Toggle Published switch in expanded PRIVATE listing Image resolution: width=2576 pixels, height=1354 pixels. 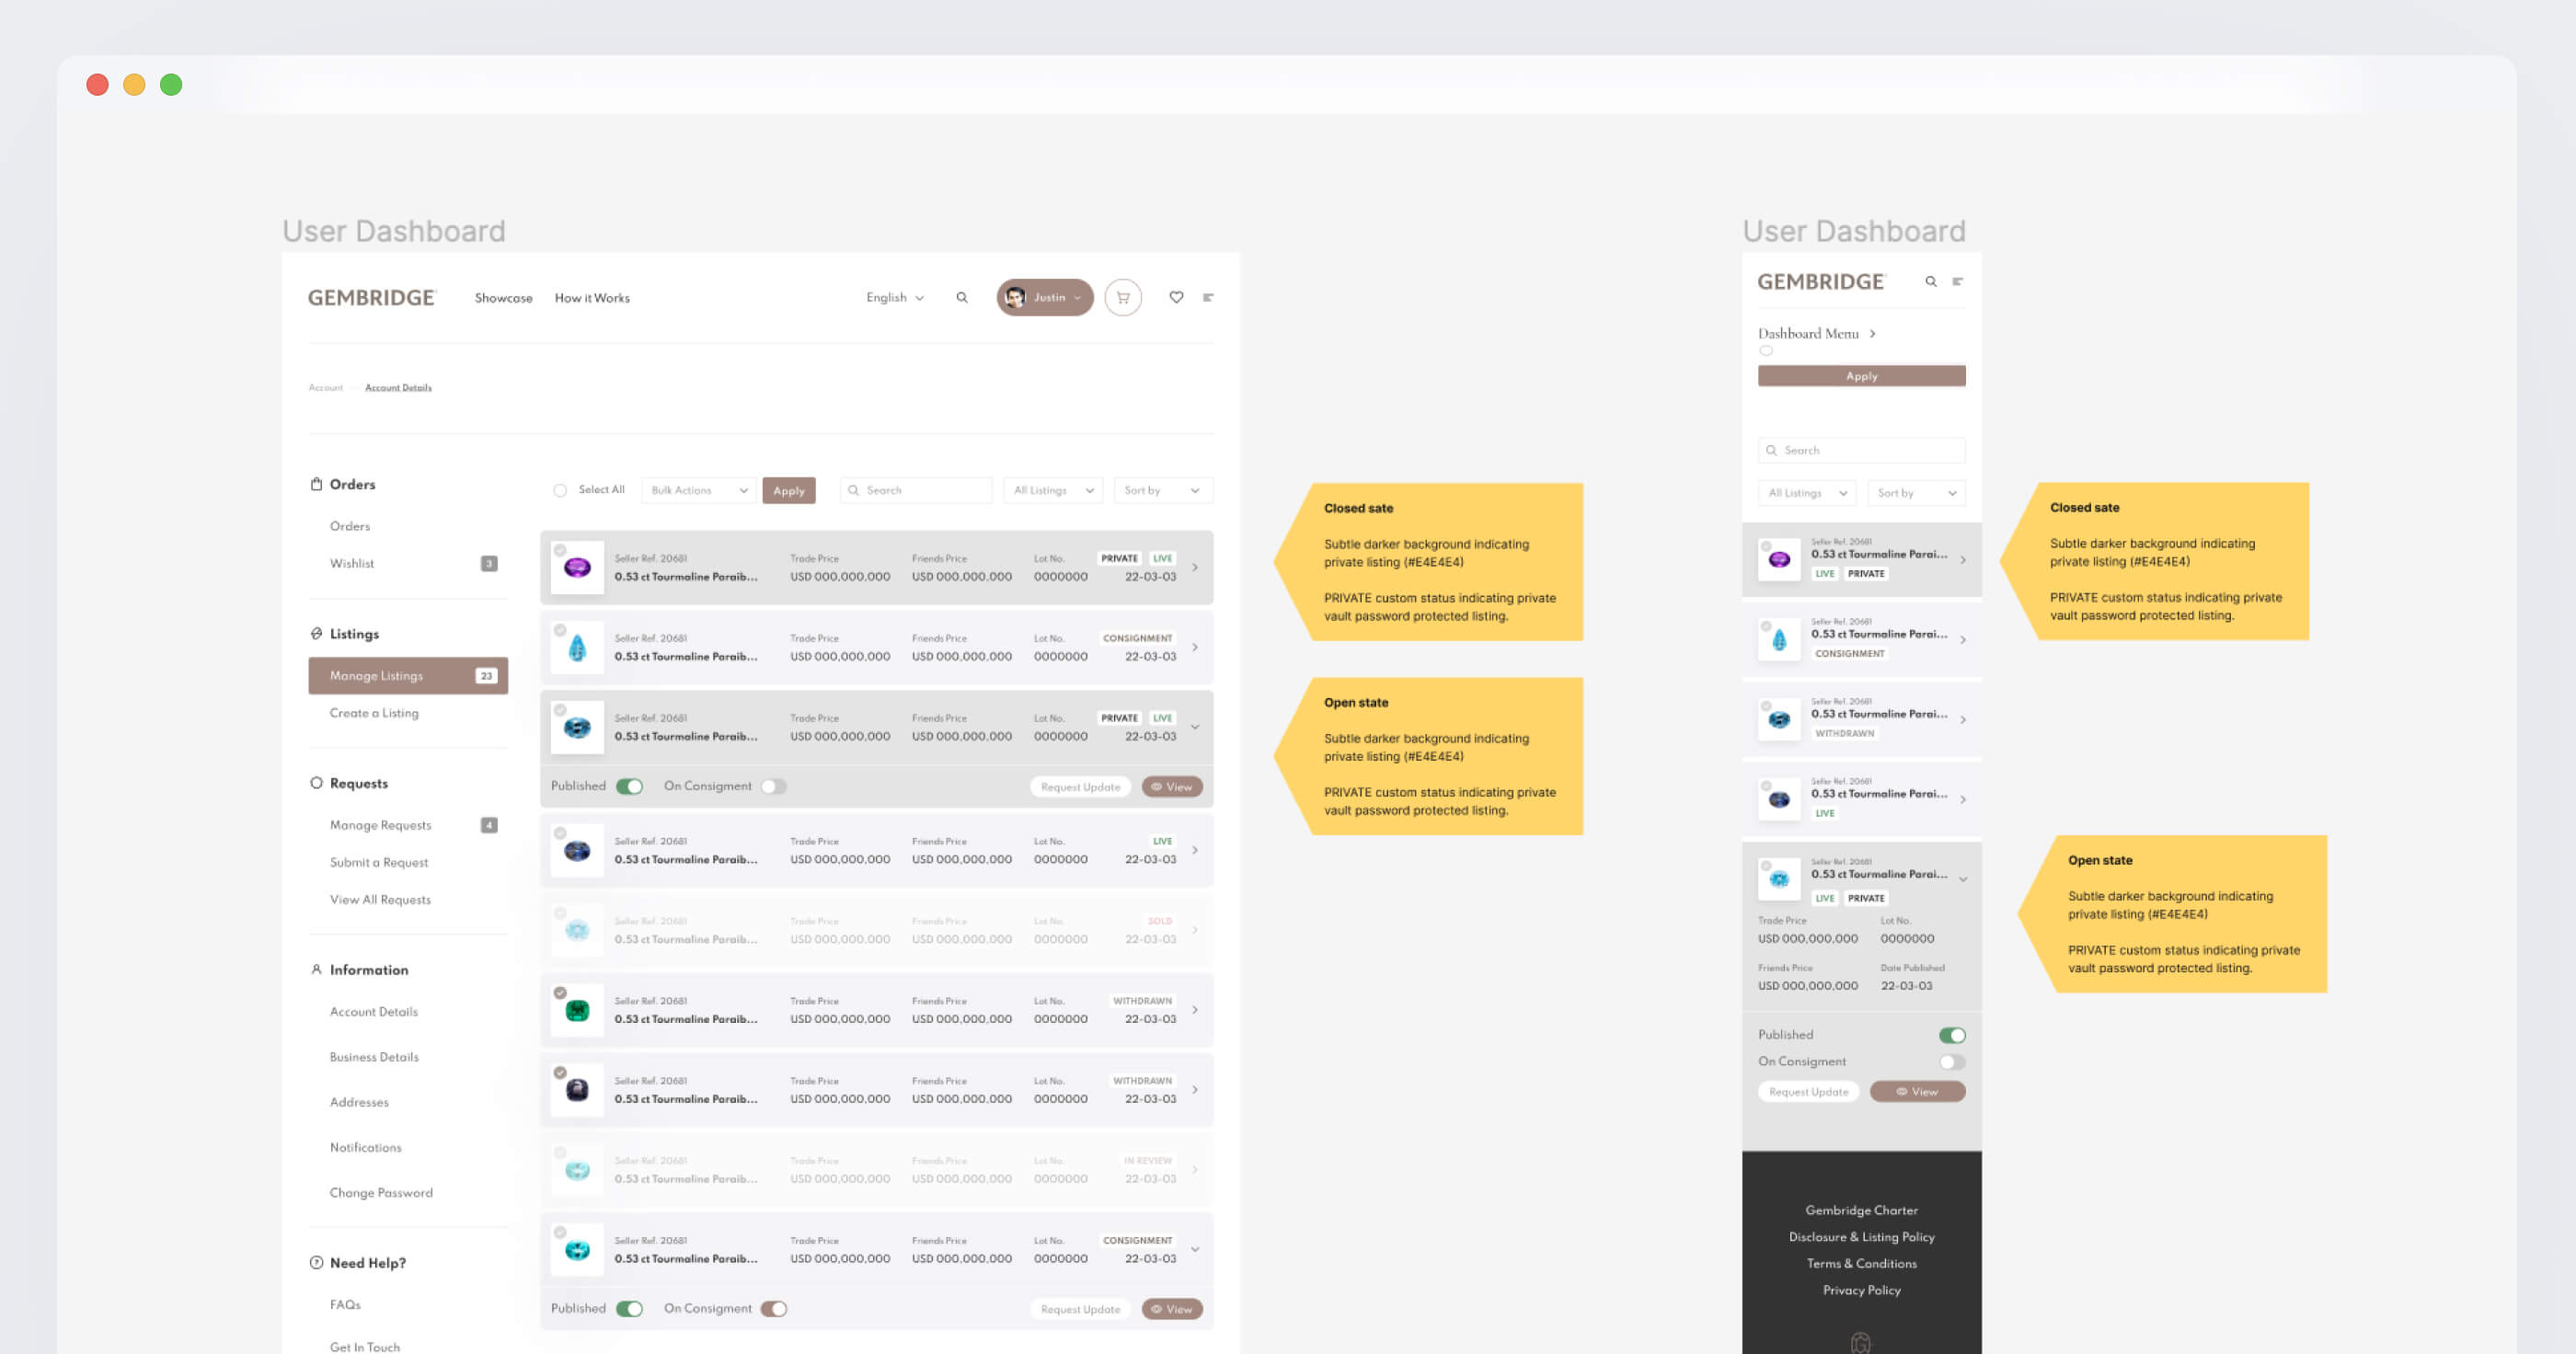(629, 786)
